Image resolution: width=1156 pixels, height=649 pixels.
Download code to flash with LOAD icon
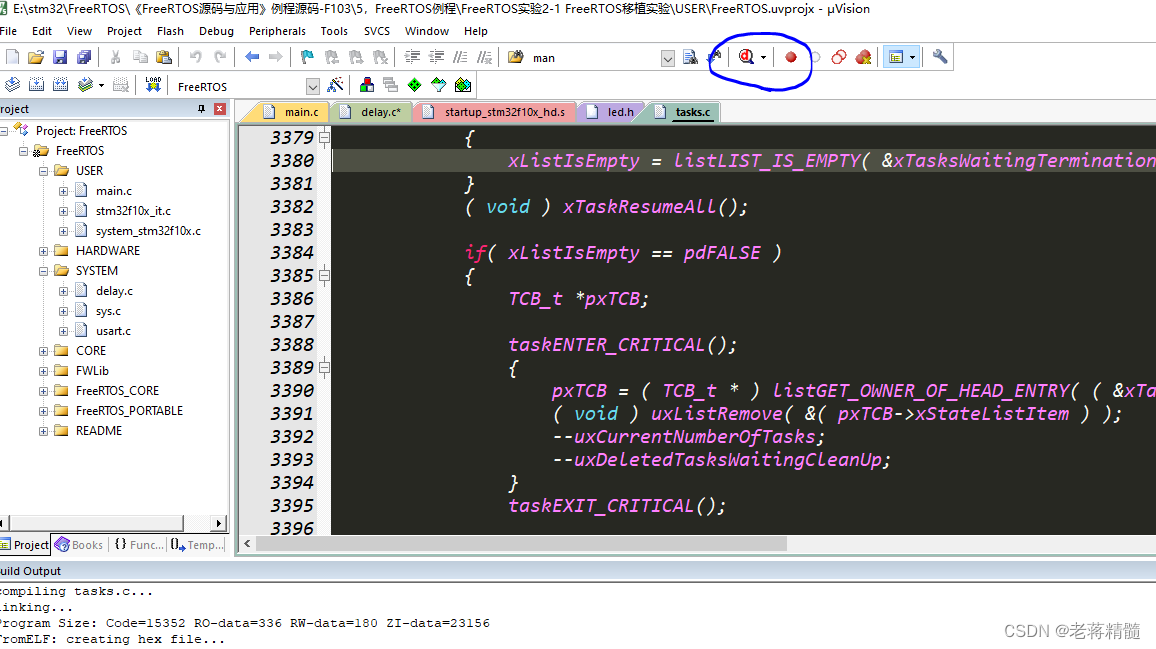coord(153,85)
